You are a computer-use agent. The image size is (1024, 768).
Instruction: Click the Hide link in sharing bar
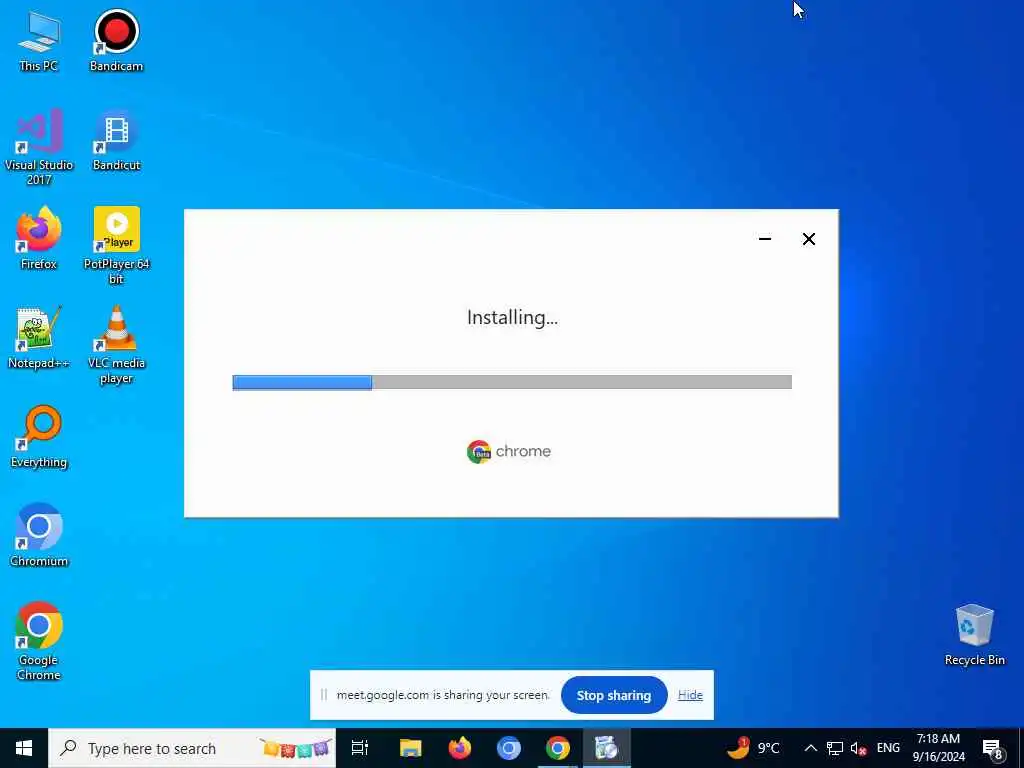[x=690, y=695]
